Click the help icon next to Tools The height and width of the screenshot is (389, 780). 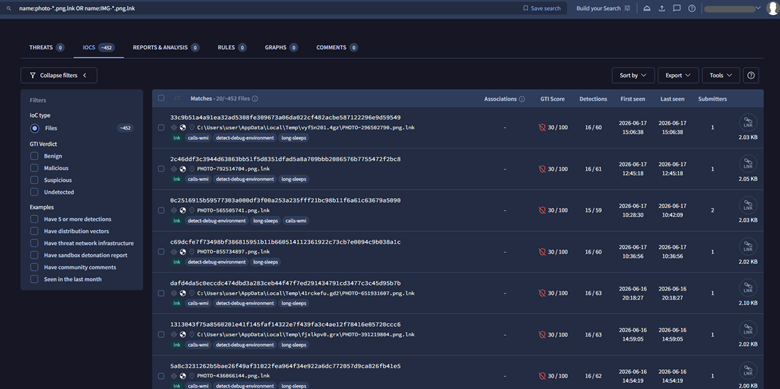pos(751,76)
